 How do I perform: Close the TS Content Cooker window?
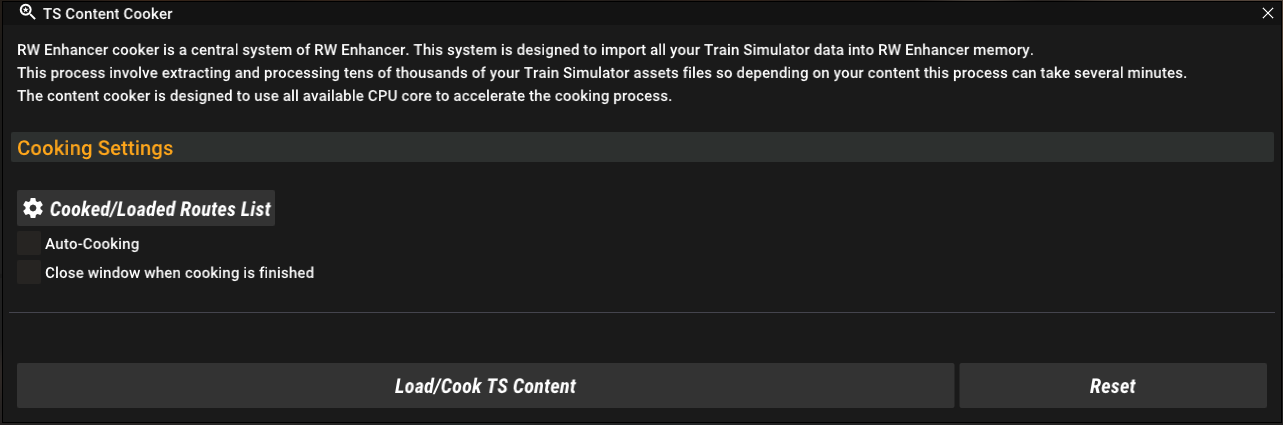1268,14
